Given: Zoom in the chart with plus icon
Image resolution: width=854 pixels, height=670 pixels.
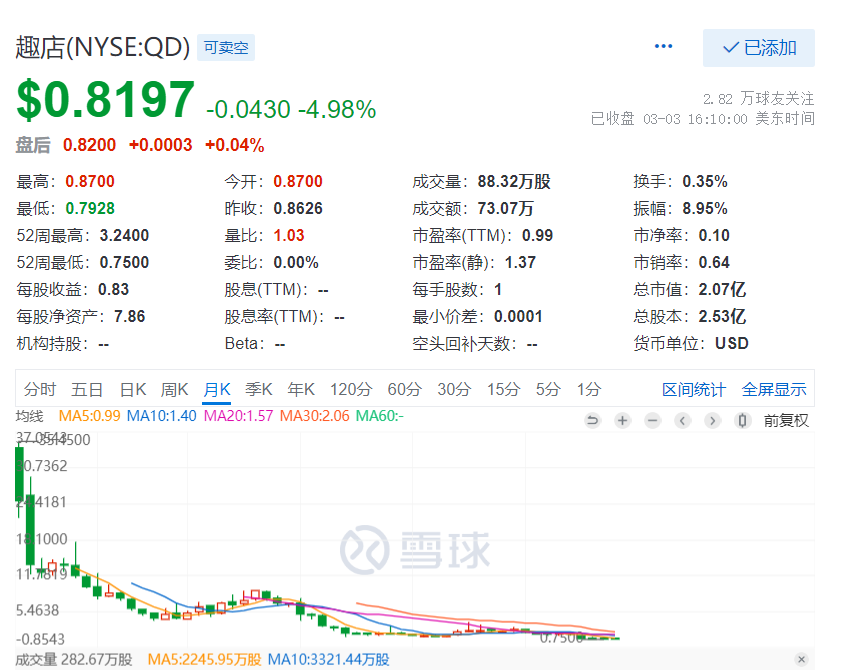Looking at the screenshot, I should coord(622,420).
